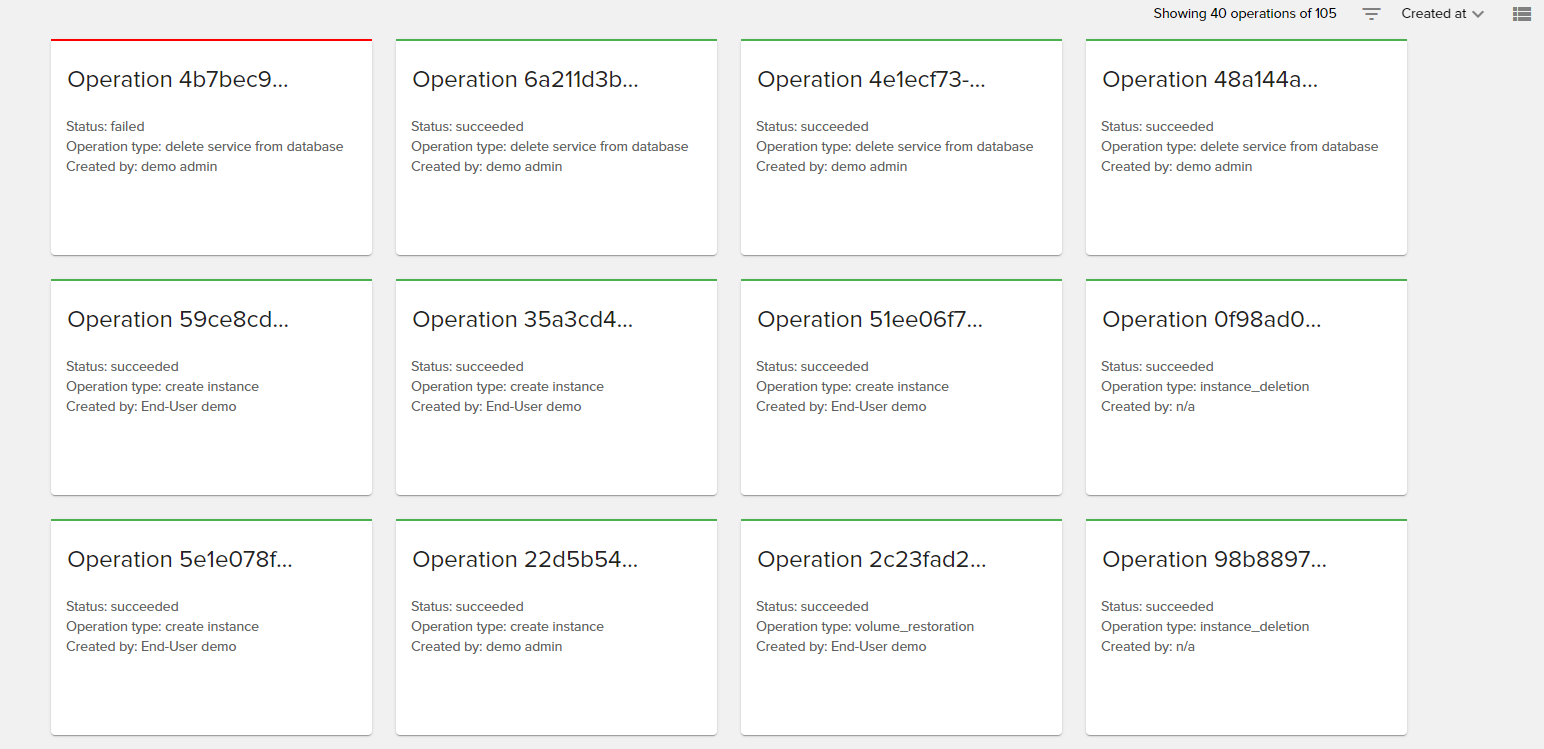Click the view mode icon beside Created at
Screen dimensions: 1544x749
pos(1522,14)
